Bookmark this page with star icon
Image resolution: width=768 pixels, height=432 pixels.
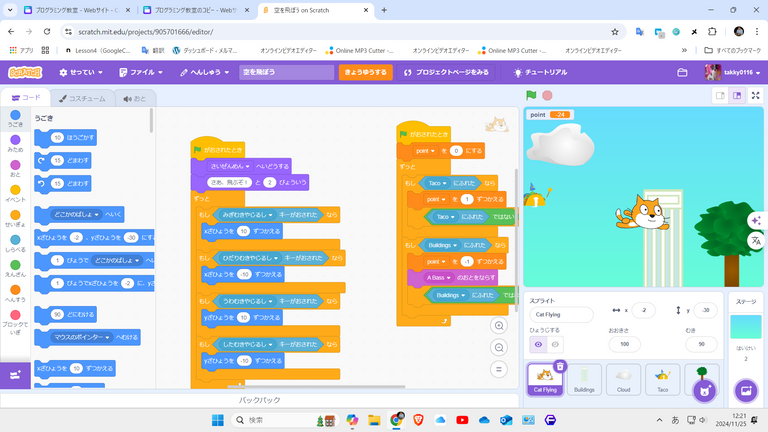615,32
